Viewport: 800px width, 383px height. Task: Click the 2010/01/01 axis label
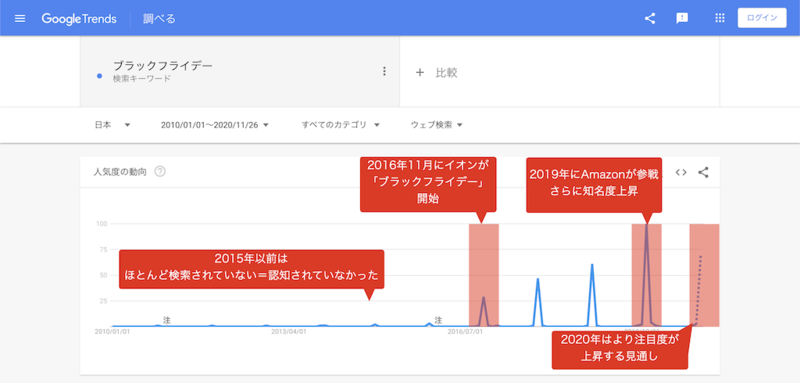click(112, 331)
